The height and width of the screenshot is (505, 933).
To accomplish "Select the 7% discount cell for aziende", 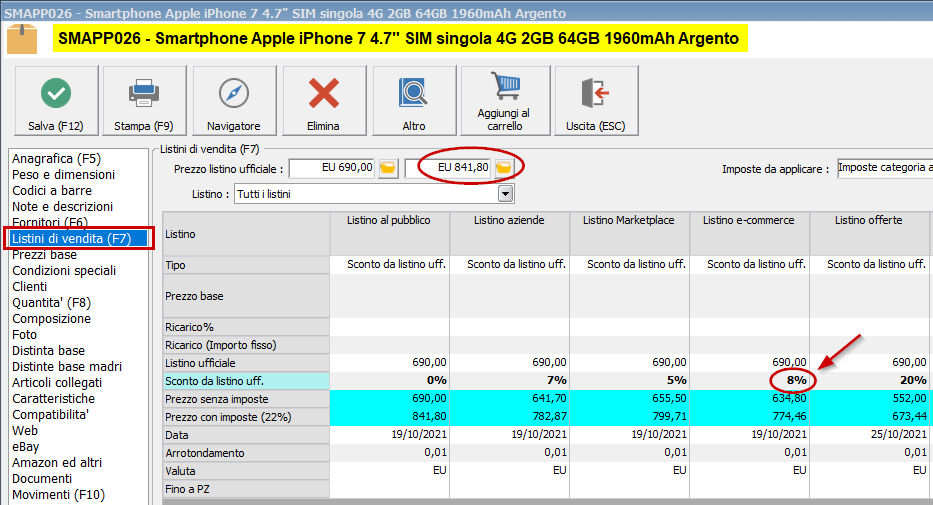I will click(x=509, y=381).
